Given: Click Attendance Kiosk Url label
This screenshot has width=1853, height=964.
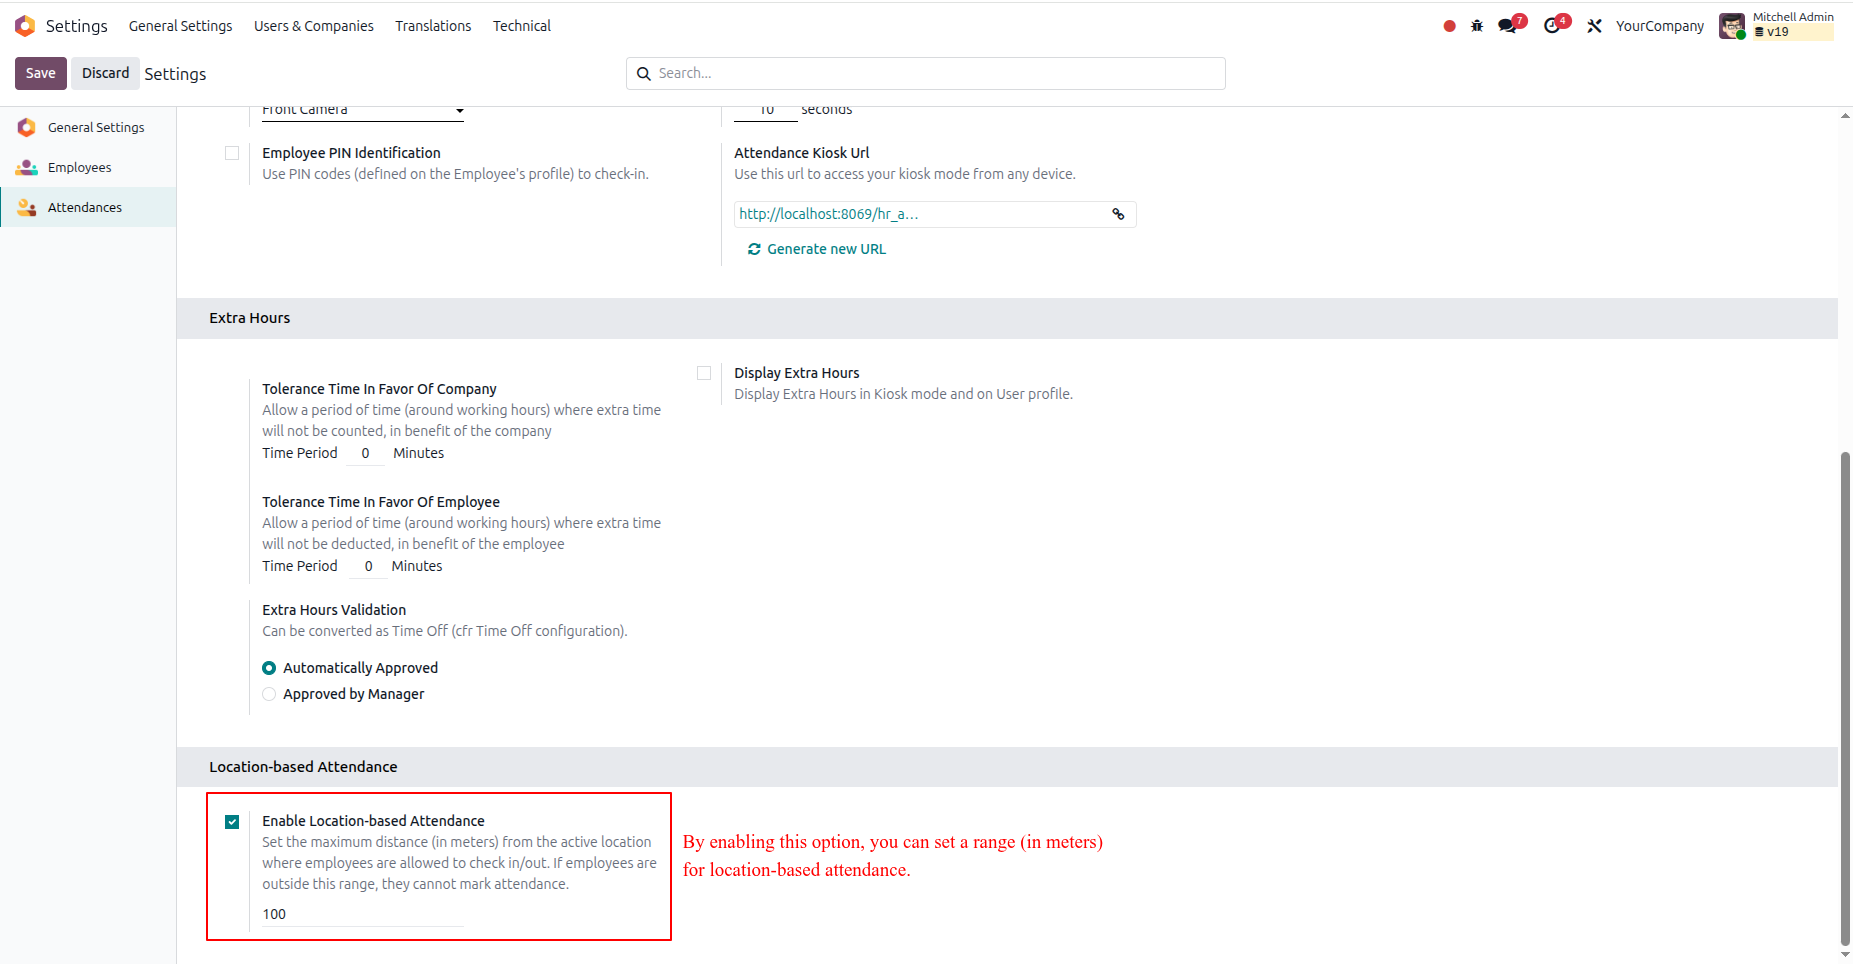Looking at the screenshot, I should 801,153.
